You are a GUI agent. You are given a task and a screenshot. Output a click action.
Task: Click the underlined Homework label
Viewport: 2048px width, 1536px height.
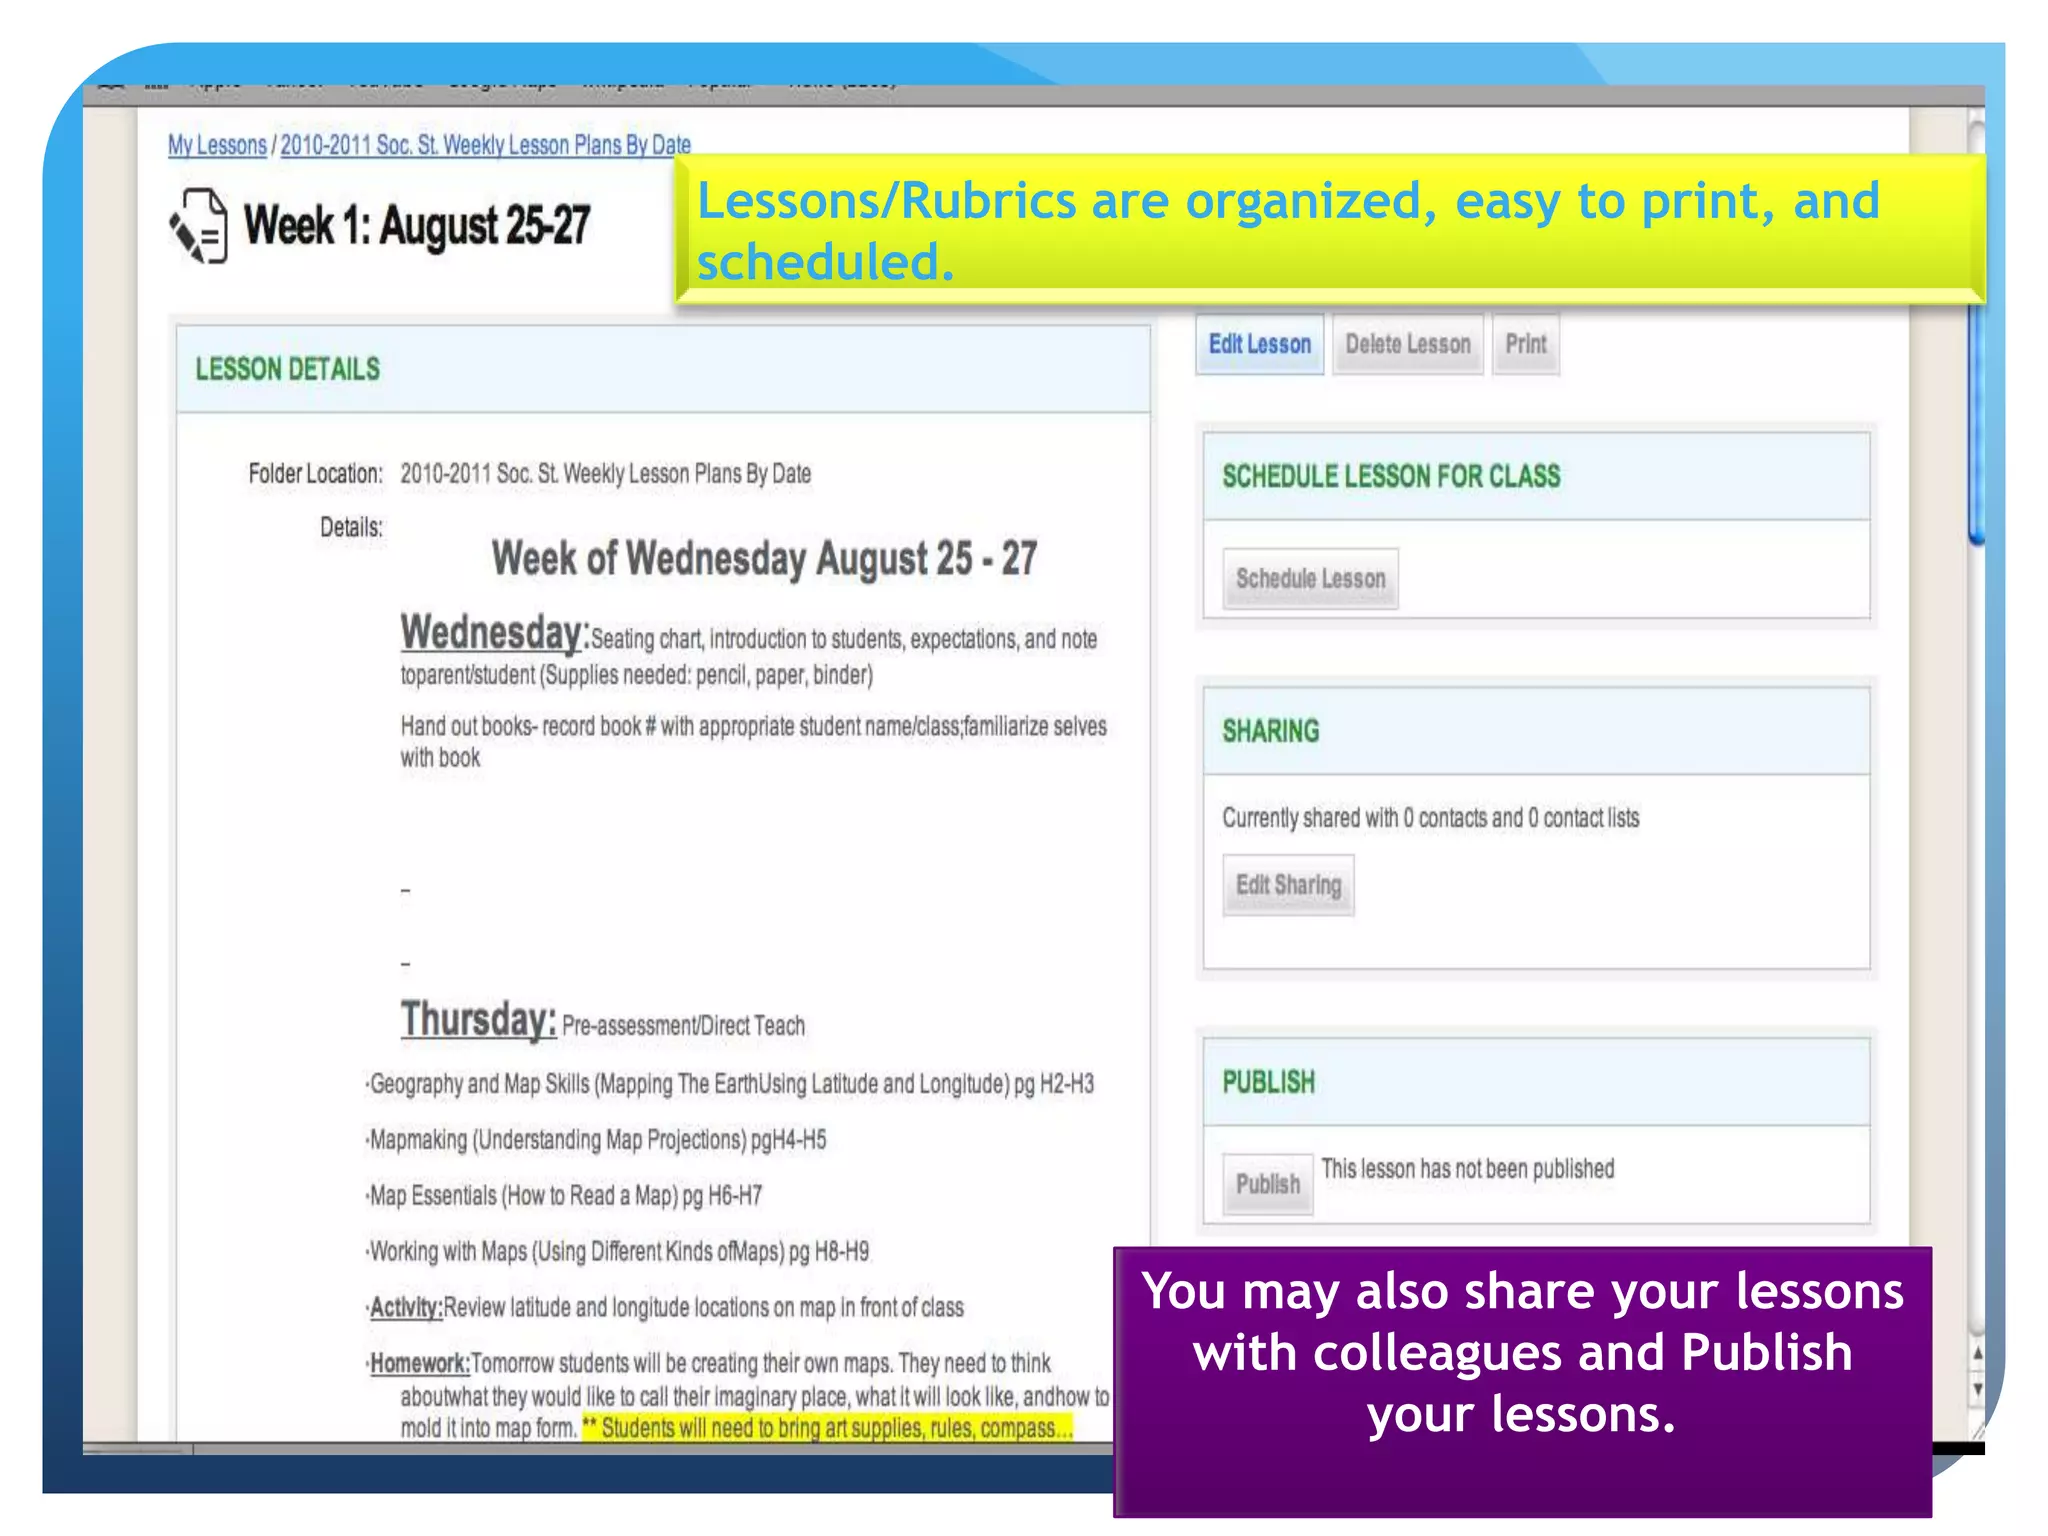[419, 1364]
